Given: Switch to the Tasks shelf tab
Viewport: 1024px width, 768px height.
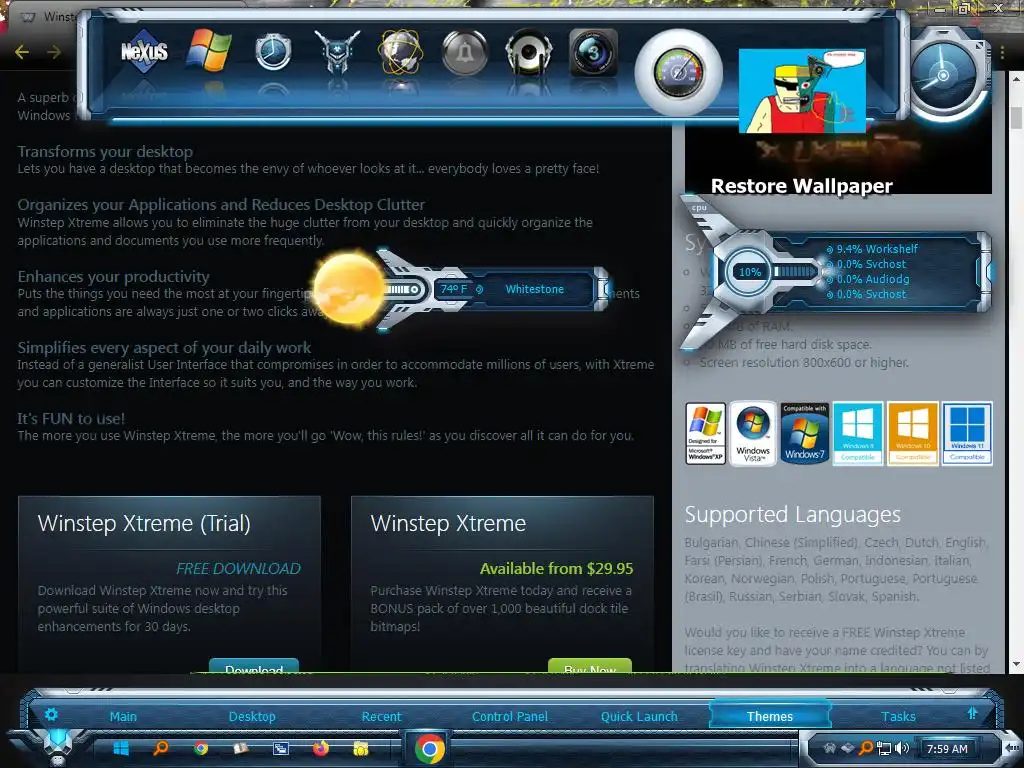Looking at the screenshot, I should [x=898, y=716].
